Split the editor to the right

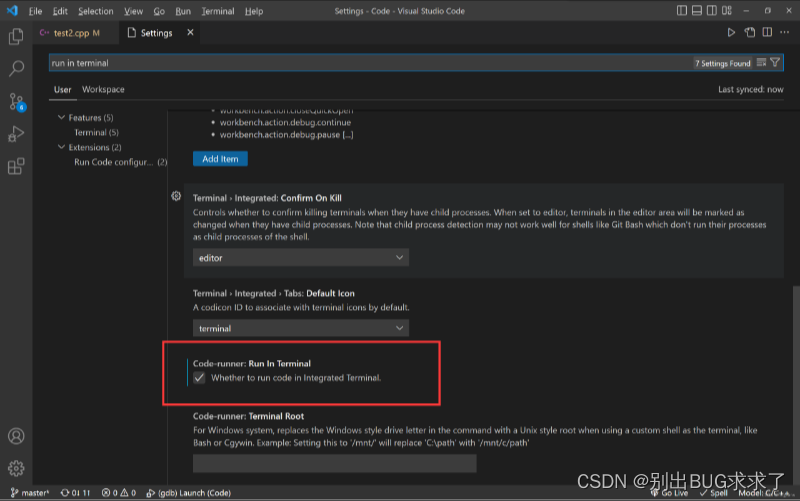[x=767, y=33]
